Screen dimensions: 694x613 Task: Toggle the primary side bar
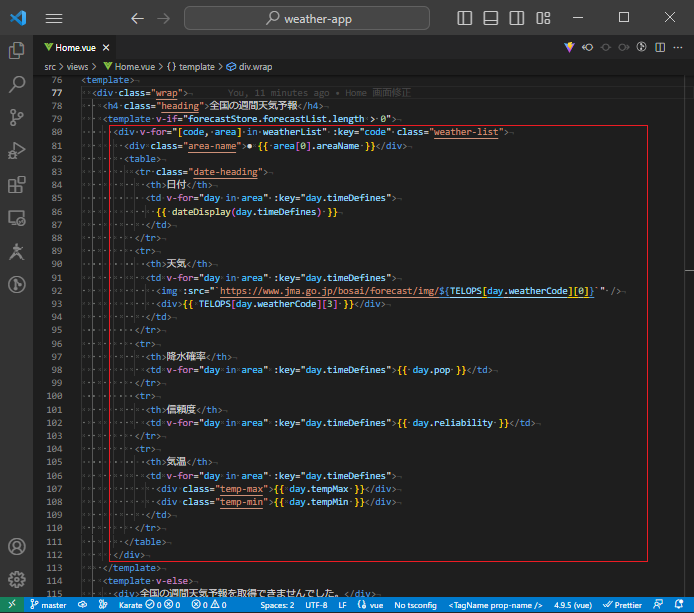coord(464,18)
